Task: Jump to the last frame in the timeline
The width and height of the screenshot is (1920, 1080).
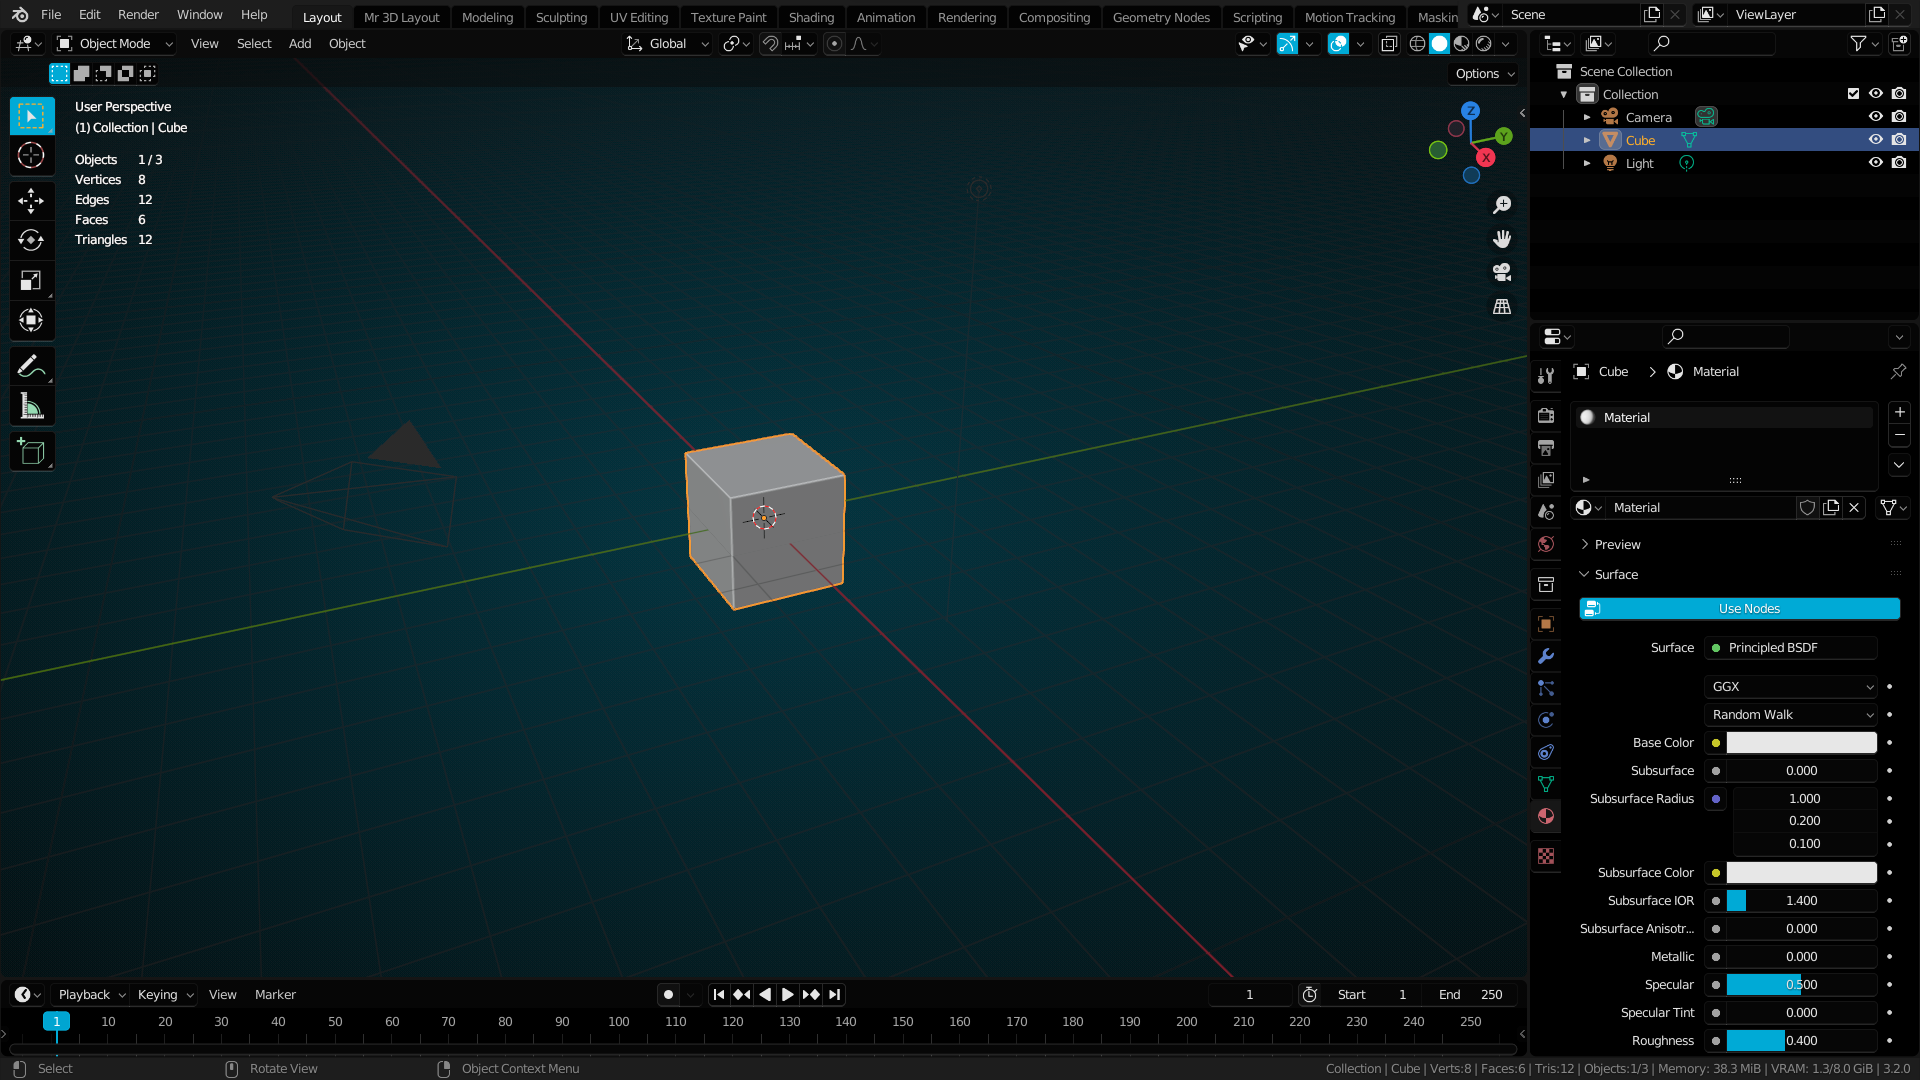Action: 833,994
